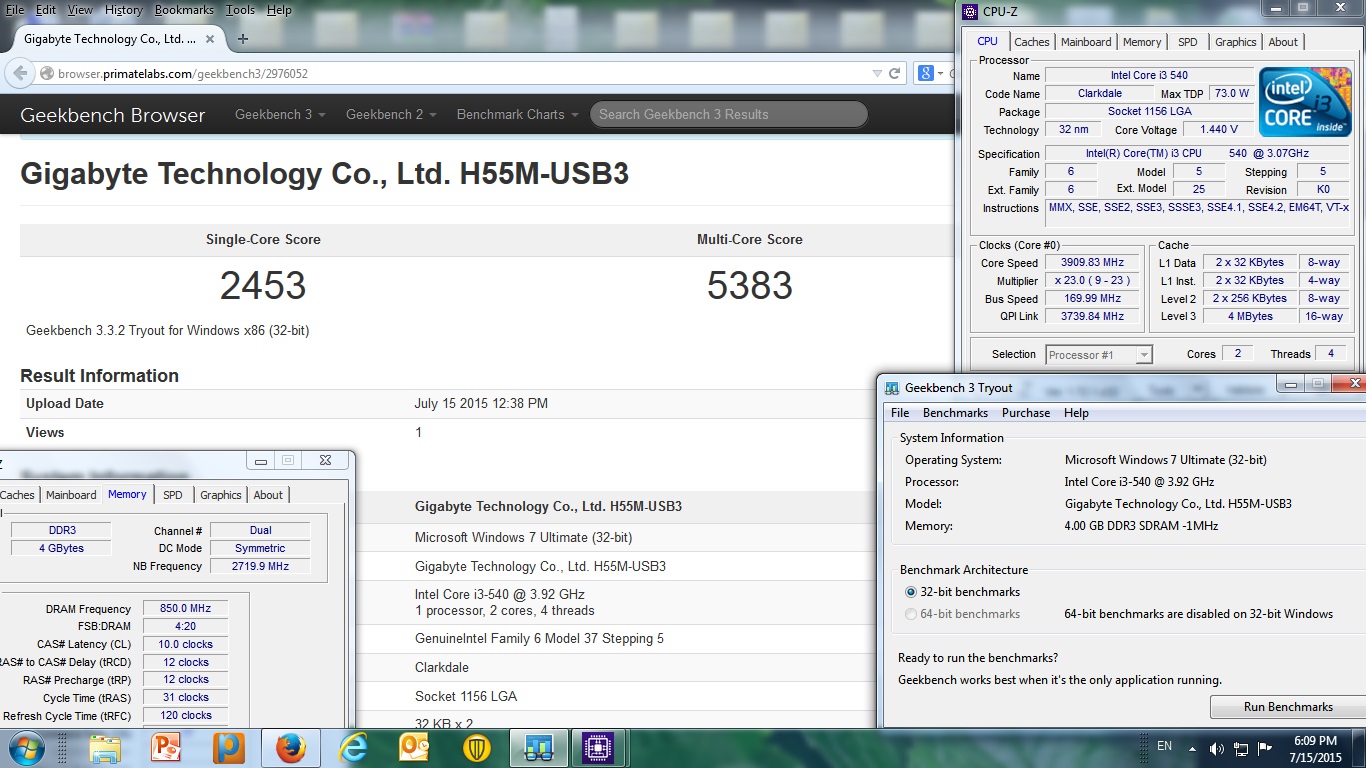Focus the Search Geekbench 3 Results field
The height and width of the screenshot is (768, 1366).
(729, 114)
